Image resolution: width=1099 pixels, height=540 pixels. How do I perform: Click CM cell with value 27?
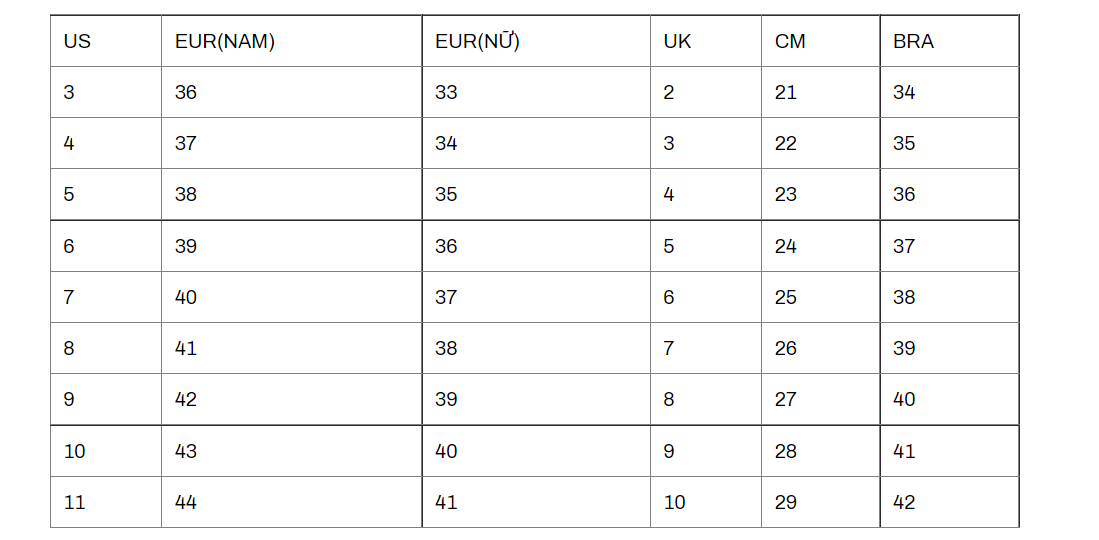pos(820,399)
